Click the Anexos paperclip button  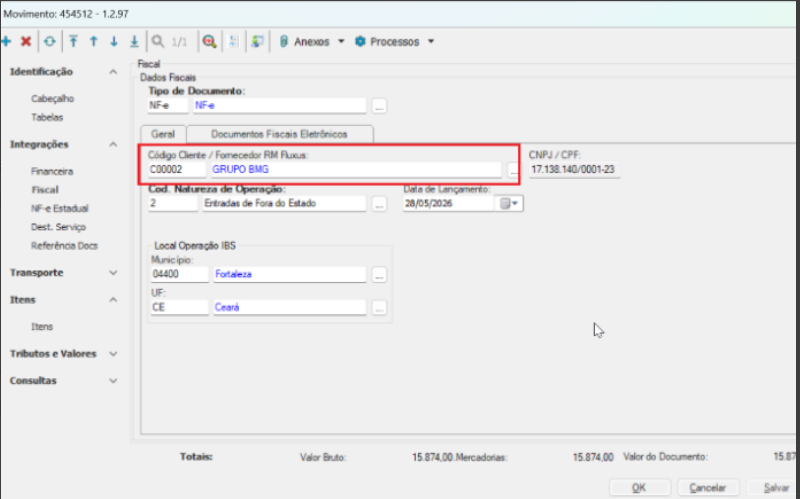tap(305, 41)
